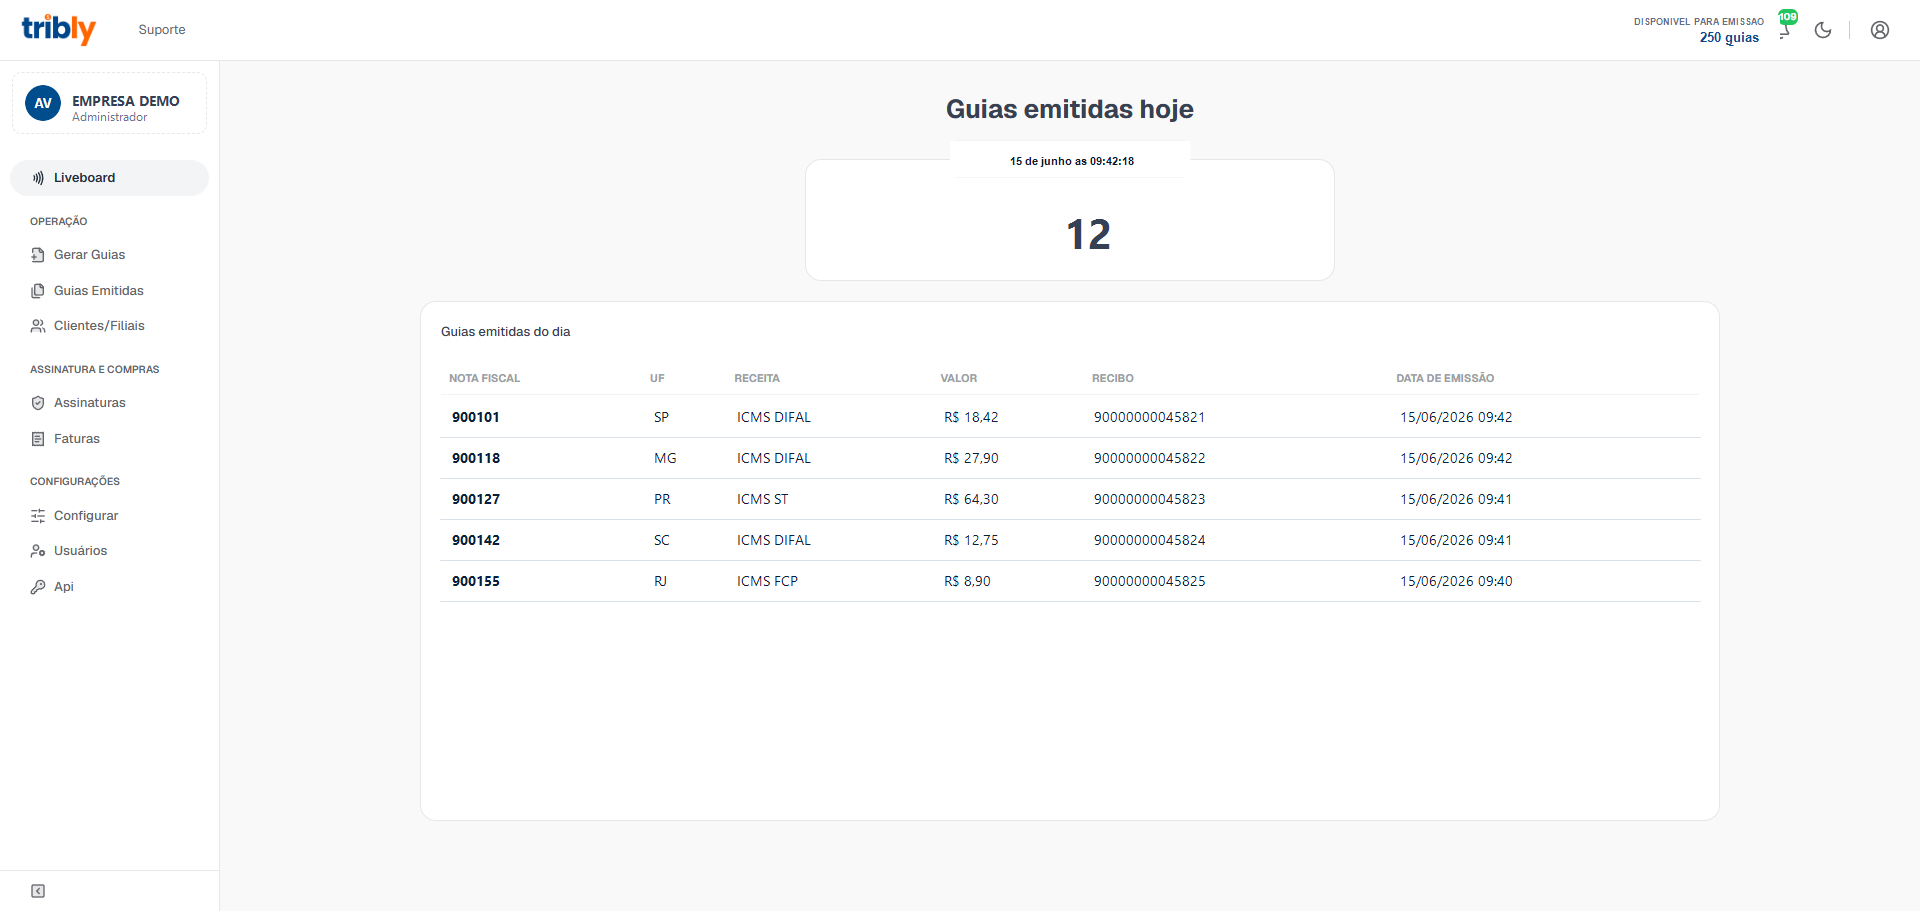
Task: Click the tribly logo
Action: pyautogui.click(x=59, y=29)
